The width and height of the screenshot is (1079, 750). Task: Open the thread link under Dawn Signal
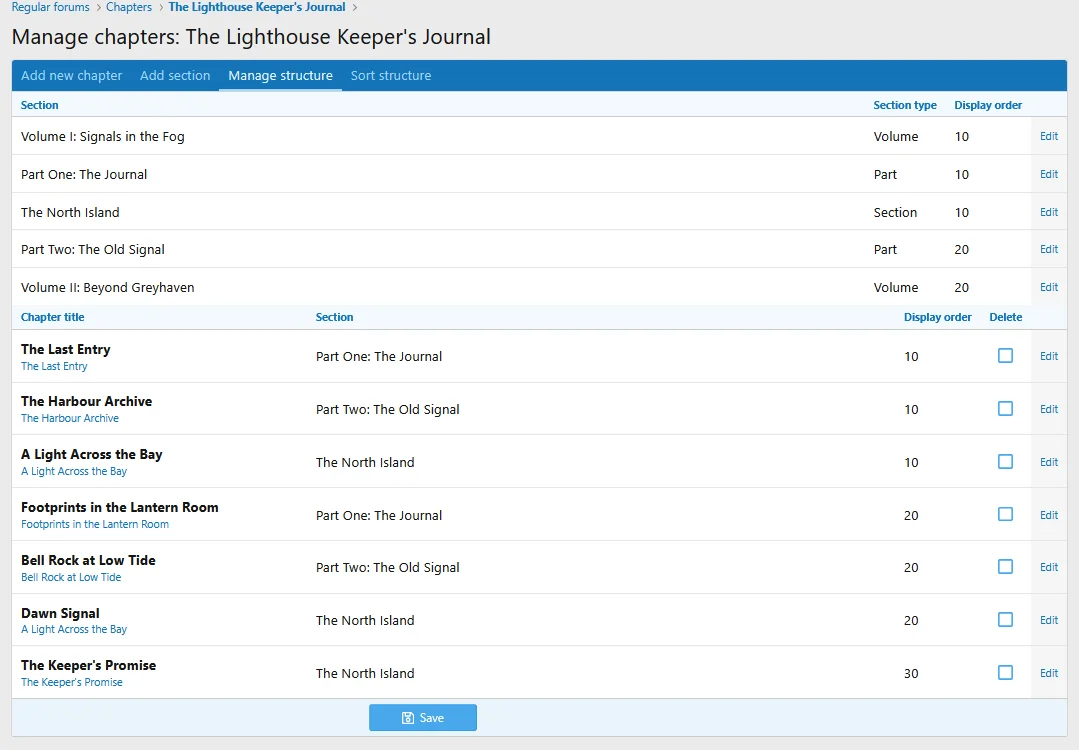[x=74, y=630]
